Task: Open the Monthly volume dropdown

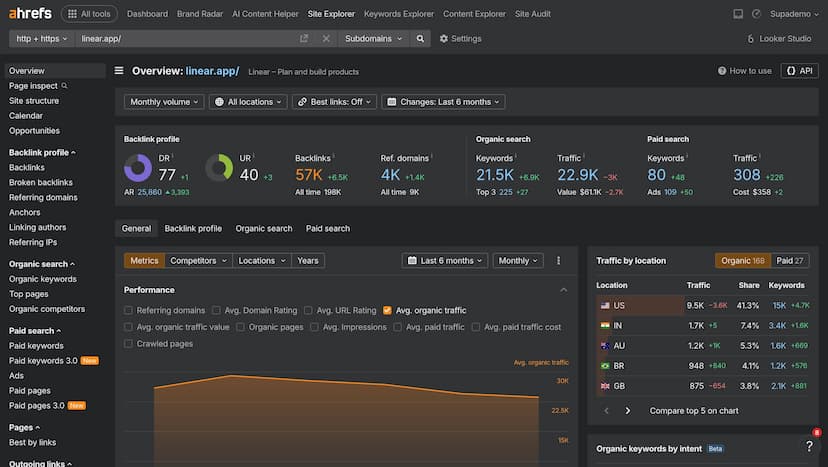Action: [164, 102]
